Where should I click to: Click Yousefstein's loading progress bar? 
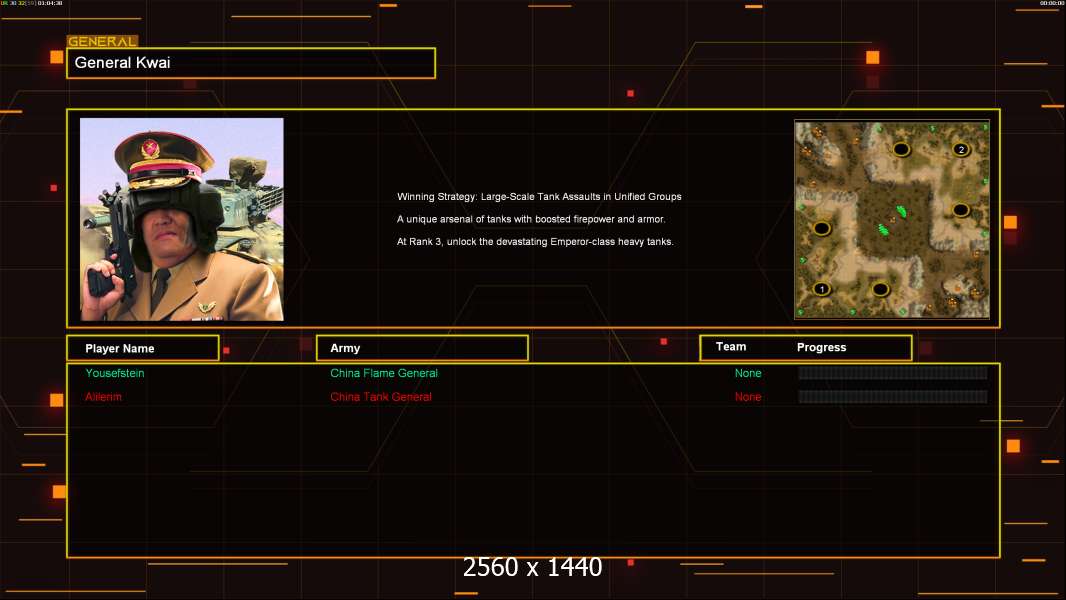892,373
